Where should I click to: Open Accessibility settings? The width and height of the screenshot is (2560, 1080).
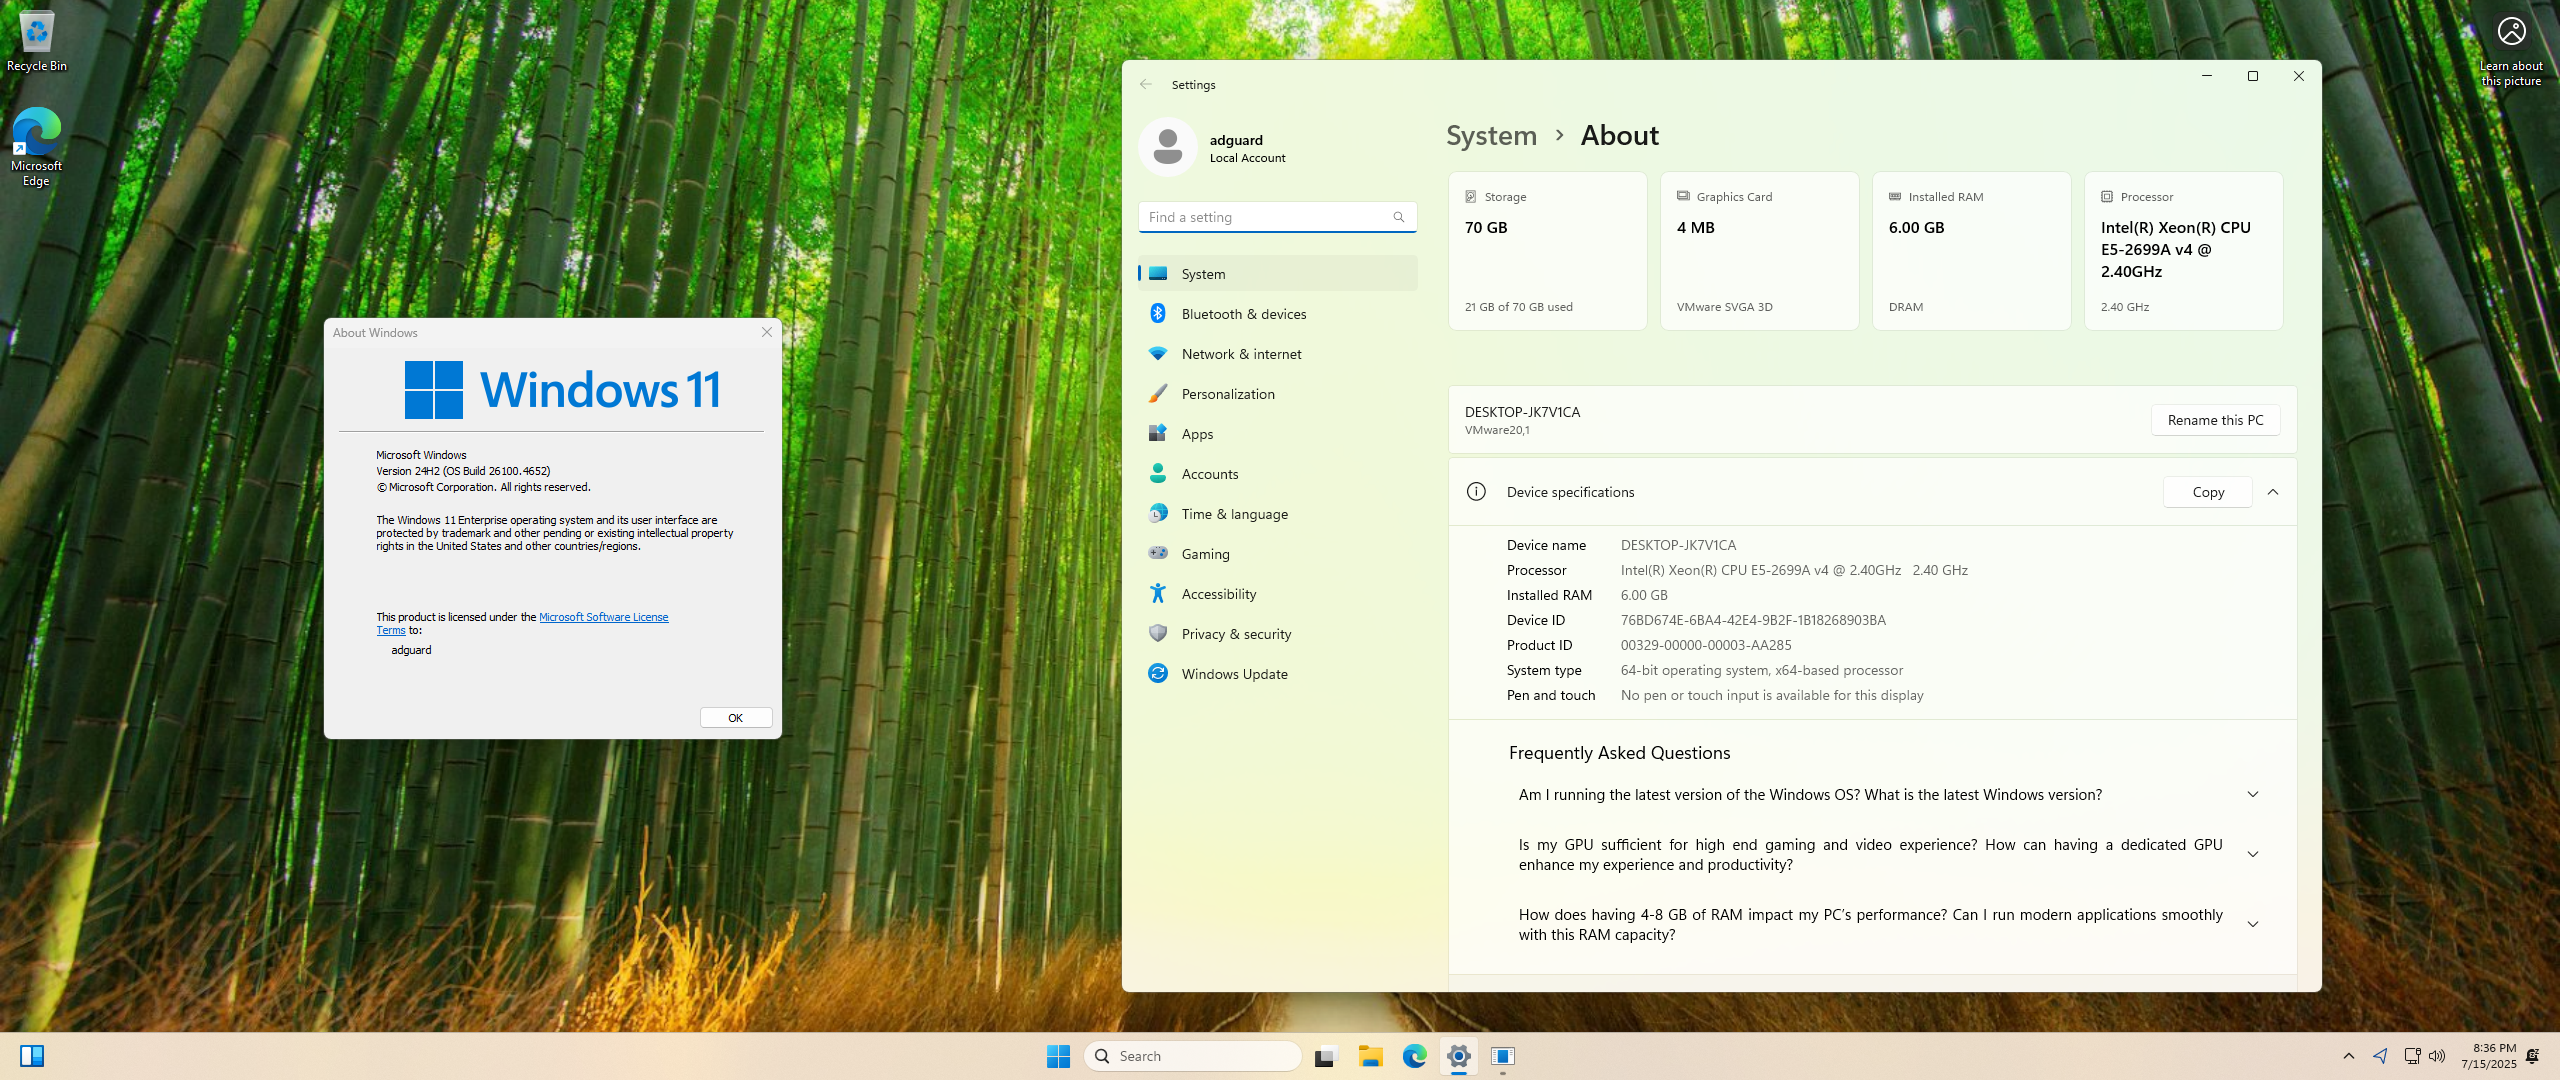[x=1278, y=594]
